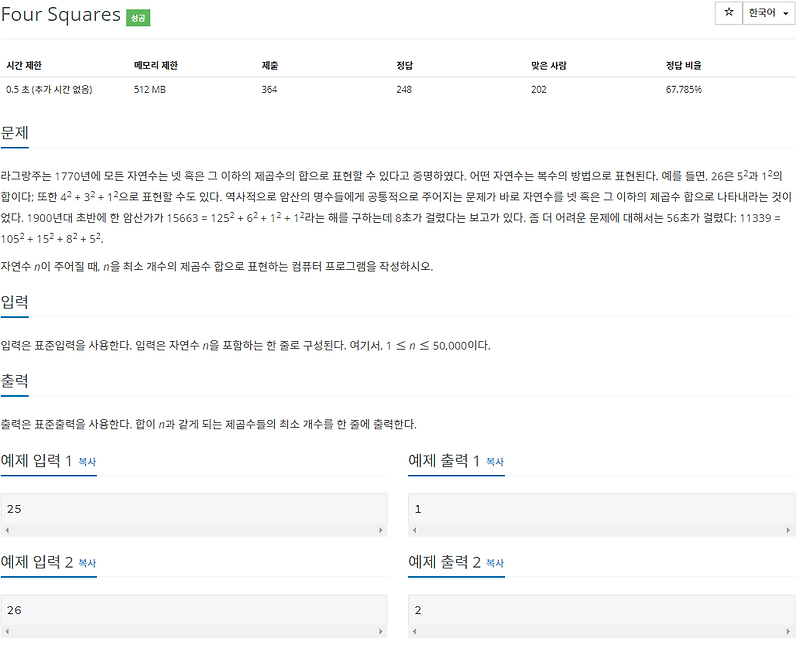Click the caret arrow beside 한국어
The image size is (800, 645).
pos(785,13)
